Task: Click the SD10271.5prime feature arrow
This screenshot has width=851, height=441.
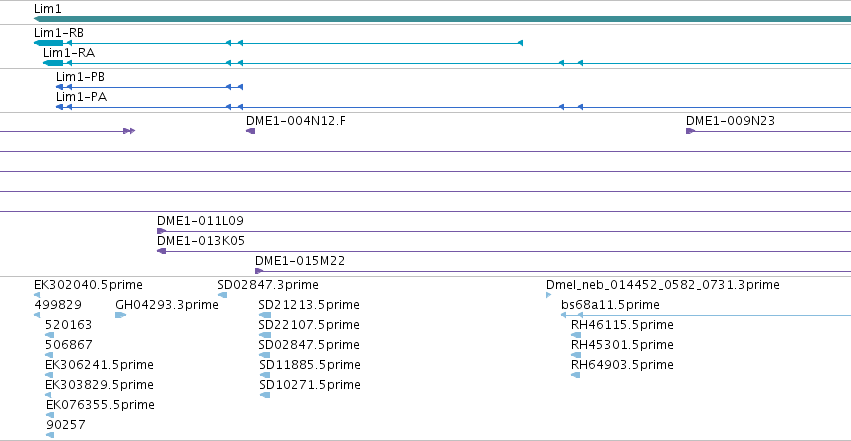Action: click(x=265, y=395)
